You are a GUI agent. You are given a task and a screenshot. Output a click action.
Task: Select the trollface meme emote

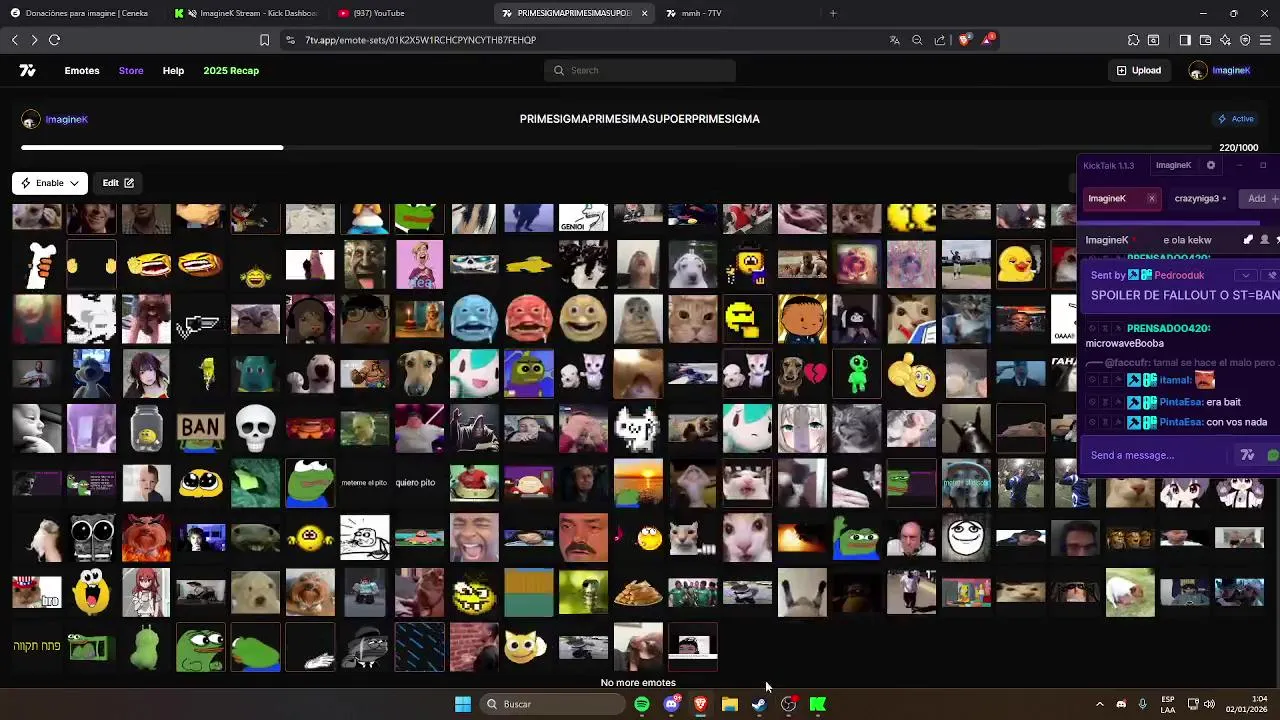[966, 538]
